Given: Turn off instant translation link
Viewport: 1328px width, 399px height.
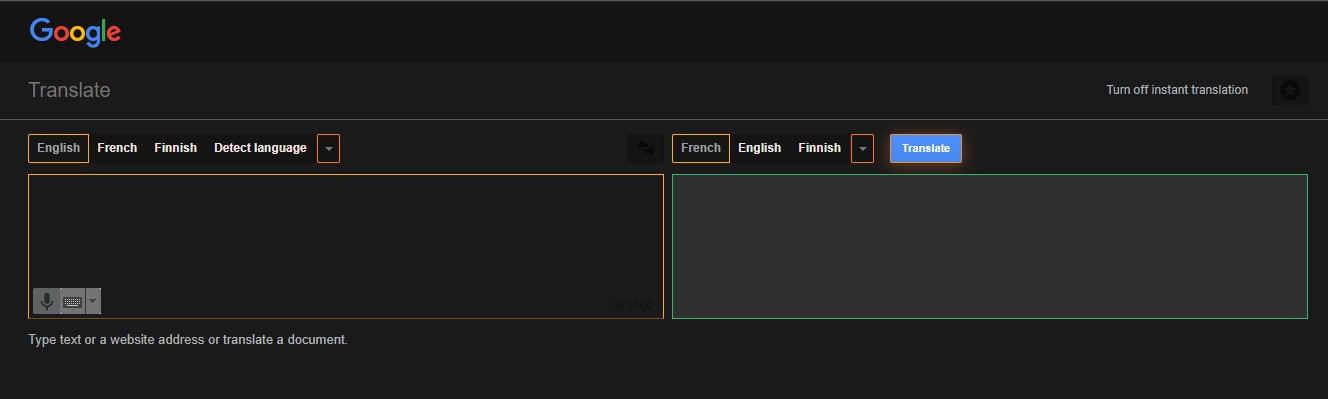Looking at the screenshot, I should click(x=1177, y=90).
